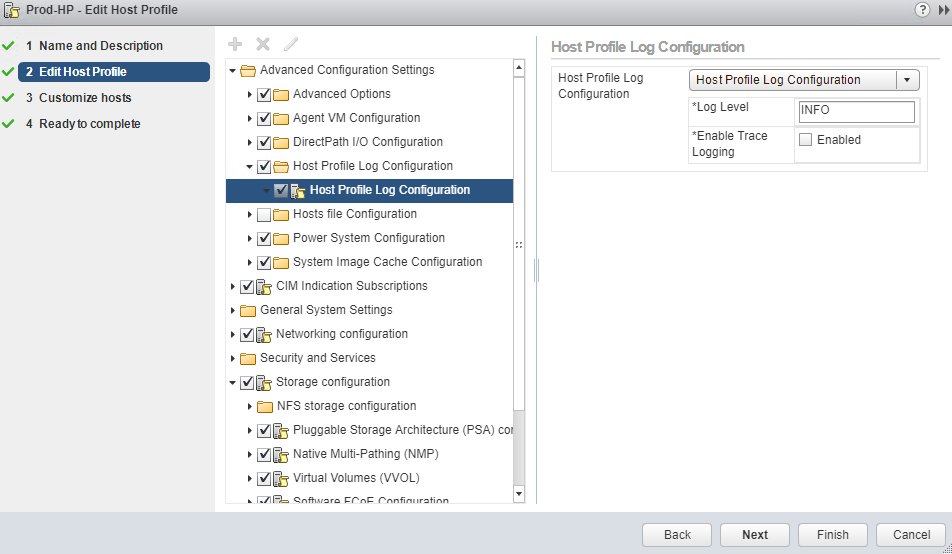The width and height of the screenshot is (952, 554).
Task: Click the Log Level input field
Action: 856,110
